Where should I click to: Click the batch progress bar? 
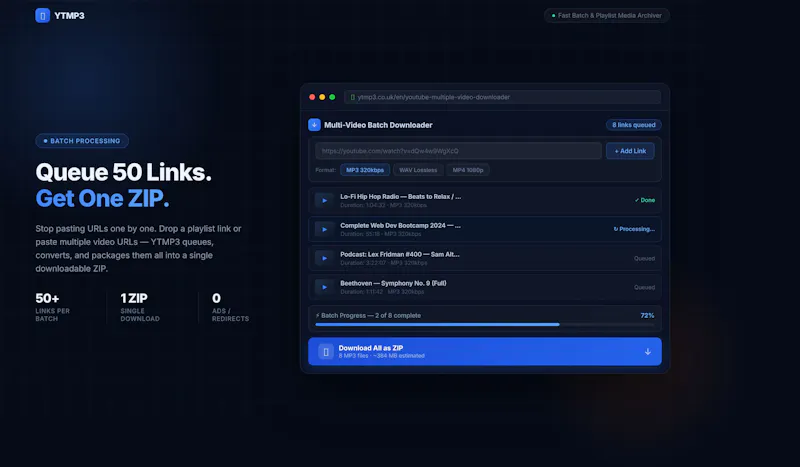[485, 325]
